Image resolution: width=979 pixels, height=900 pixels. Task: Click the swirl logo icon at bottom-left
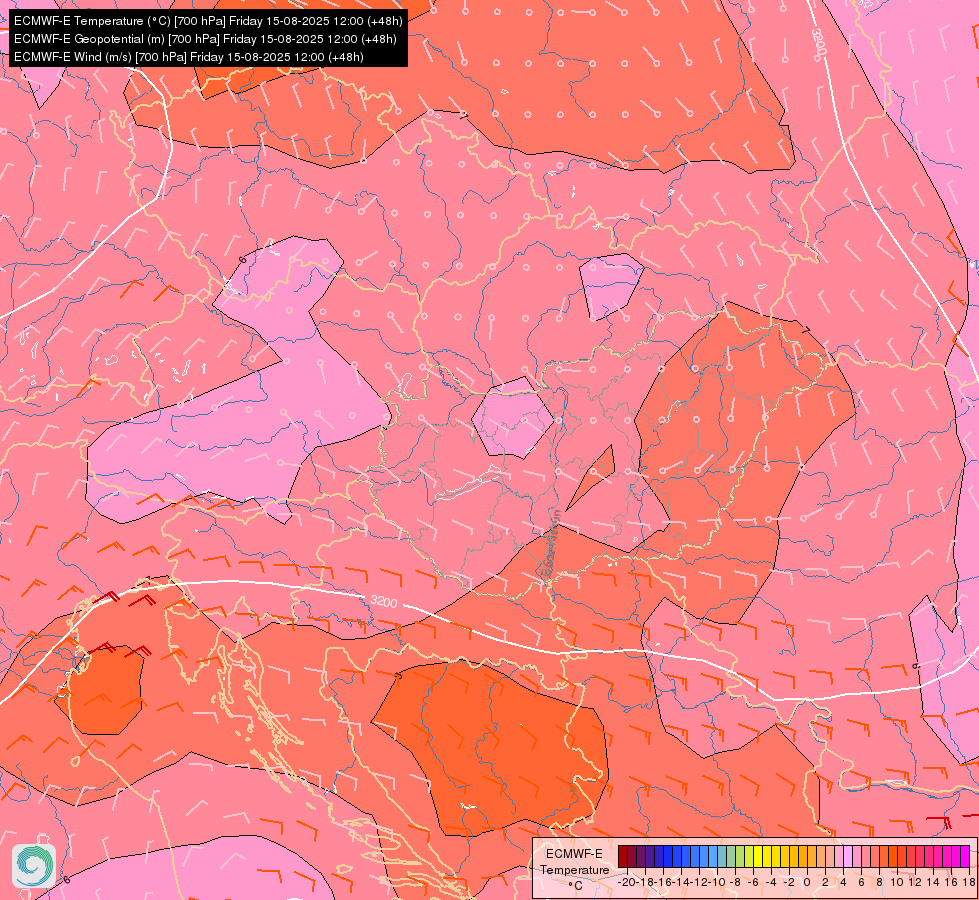(x=34, y=866)
